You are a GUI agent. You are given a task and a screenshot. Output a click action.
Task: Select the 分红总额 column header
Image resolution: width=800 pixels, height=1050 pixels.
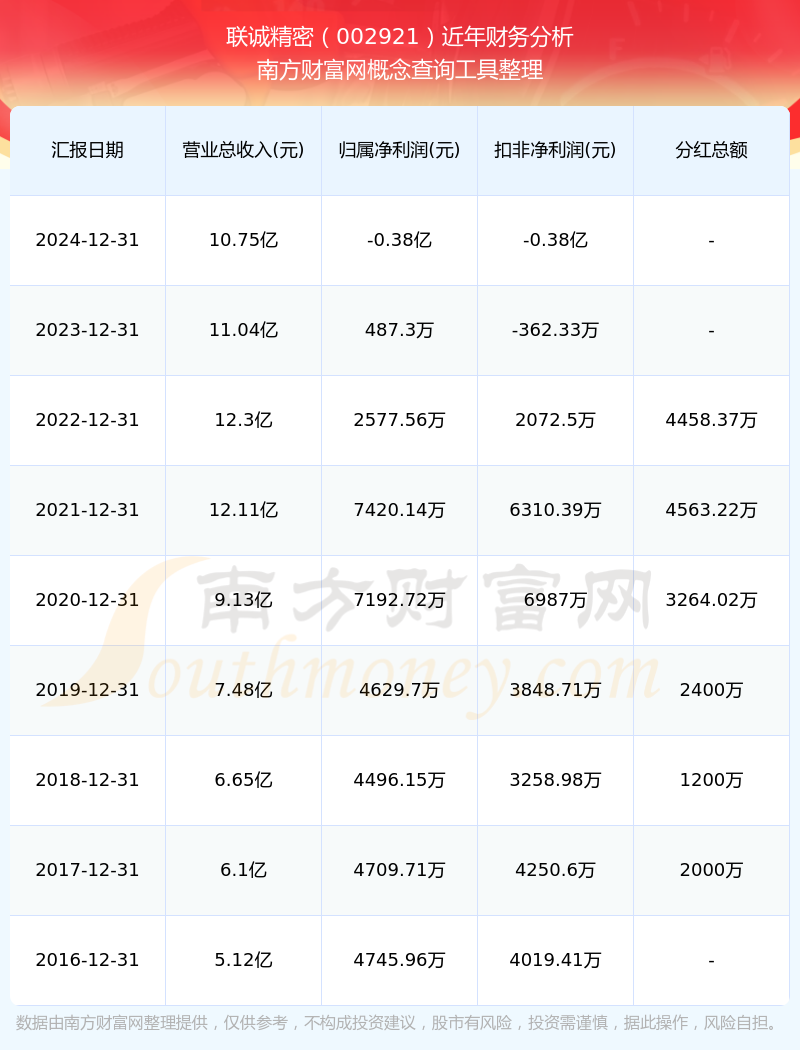(711, 150)
